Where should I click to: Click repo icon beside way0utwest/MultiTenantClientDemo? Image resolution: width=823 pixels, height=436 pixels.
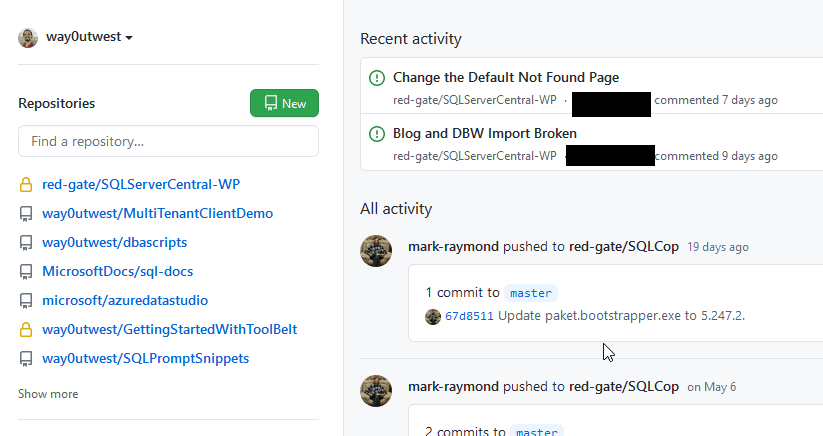point(26,214)
